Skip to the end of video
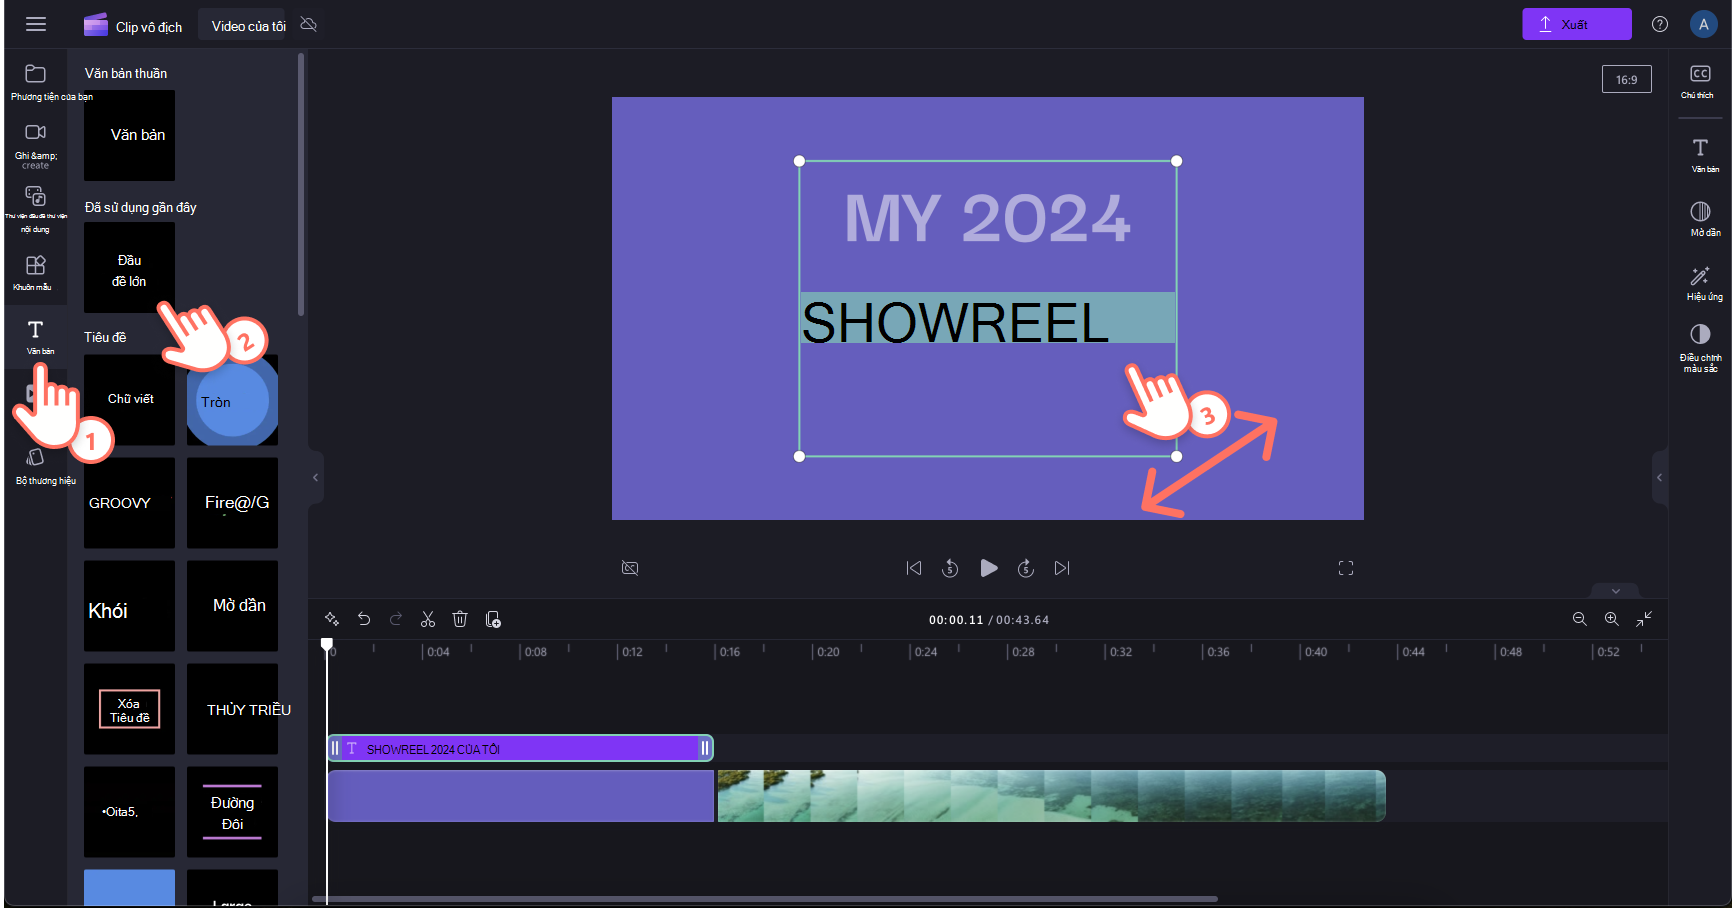This screenshot has width=1732, height=908. pyautogui.click(x=1062, y=568)
